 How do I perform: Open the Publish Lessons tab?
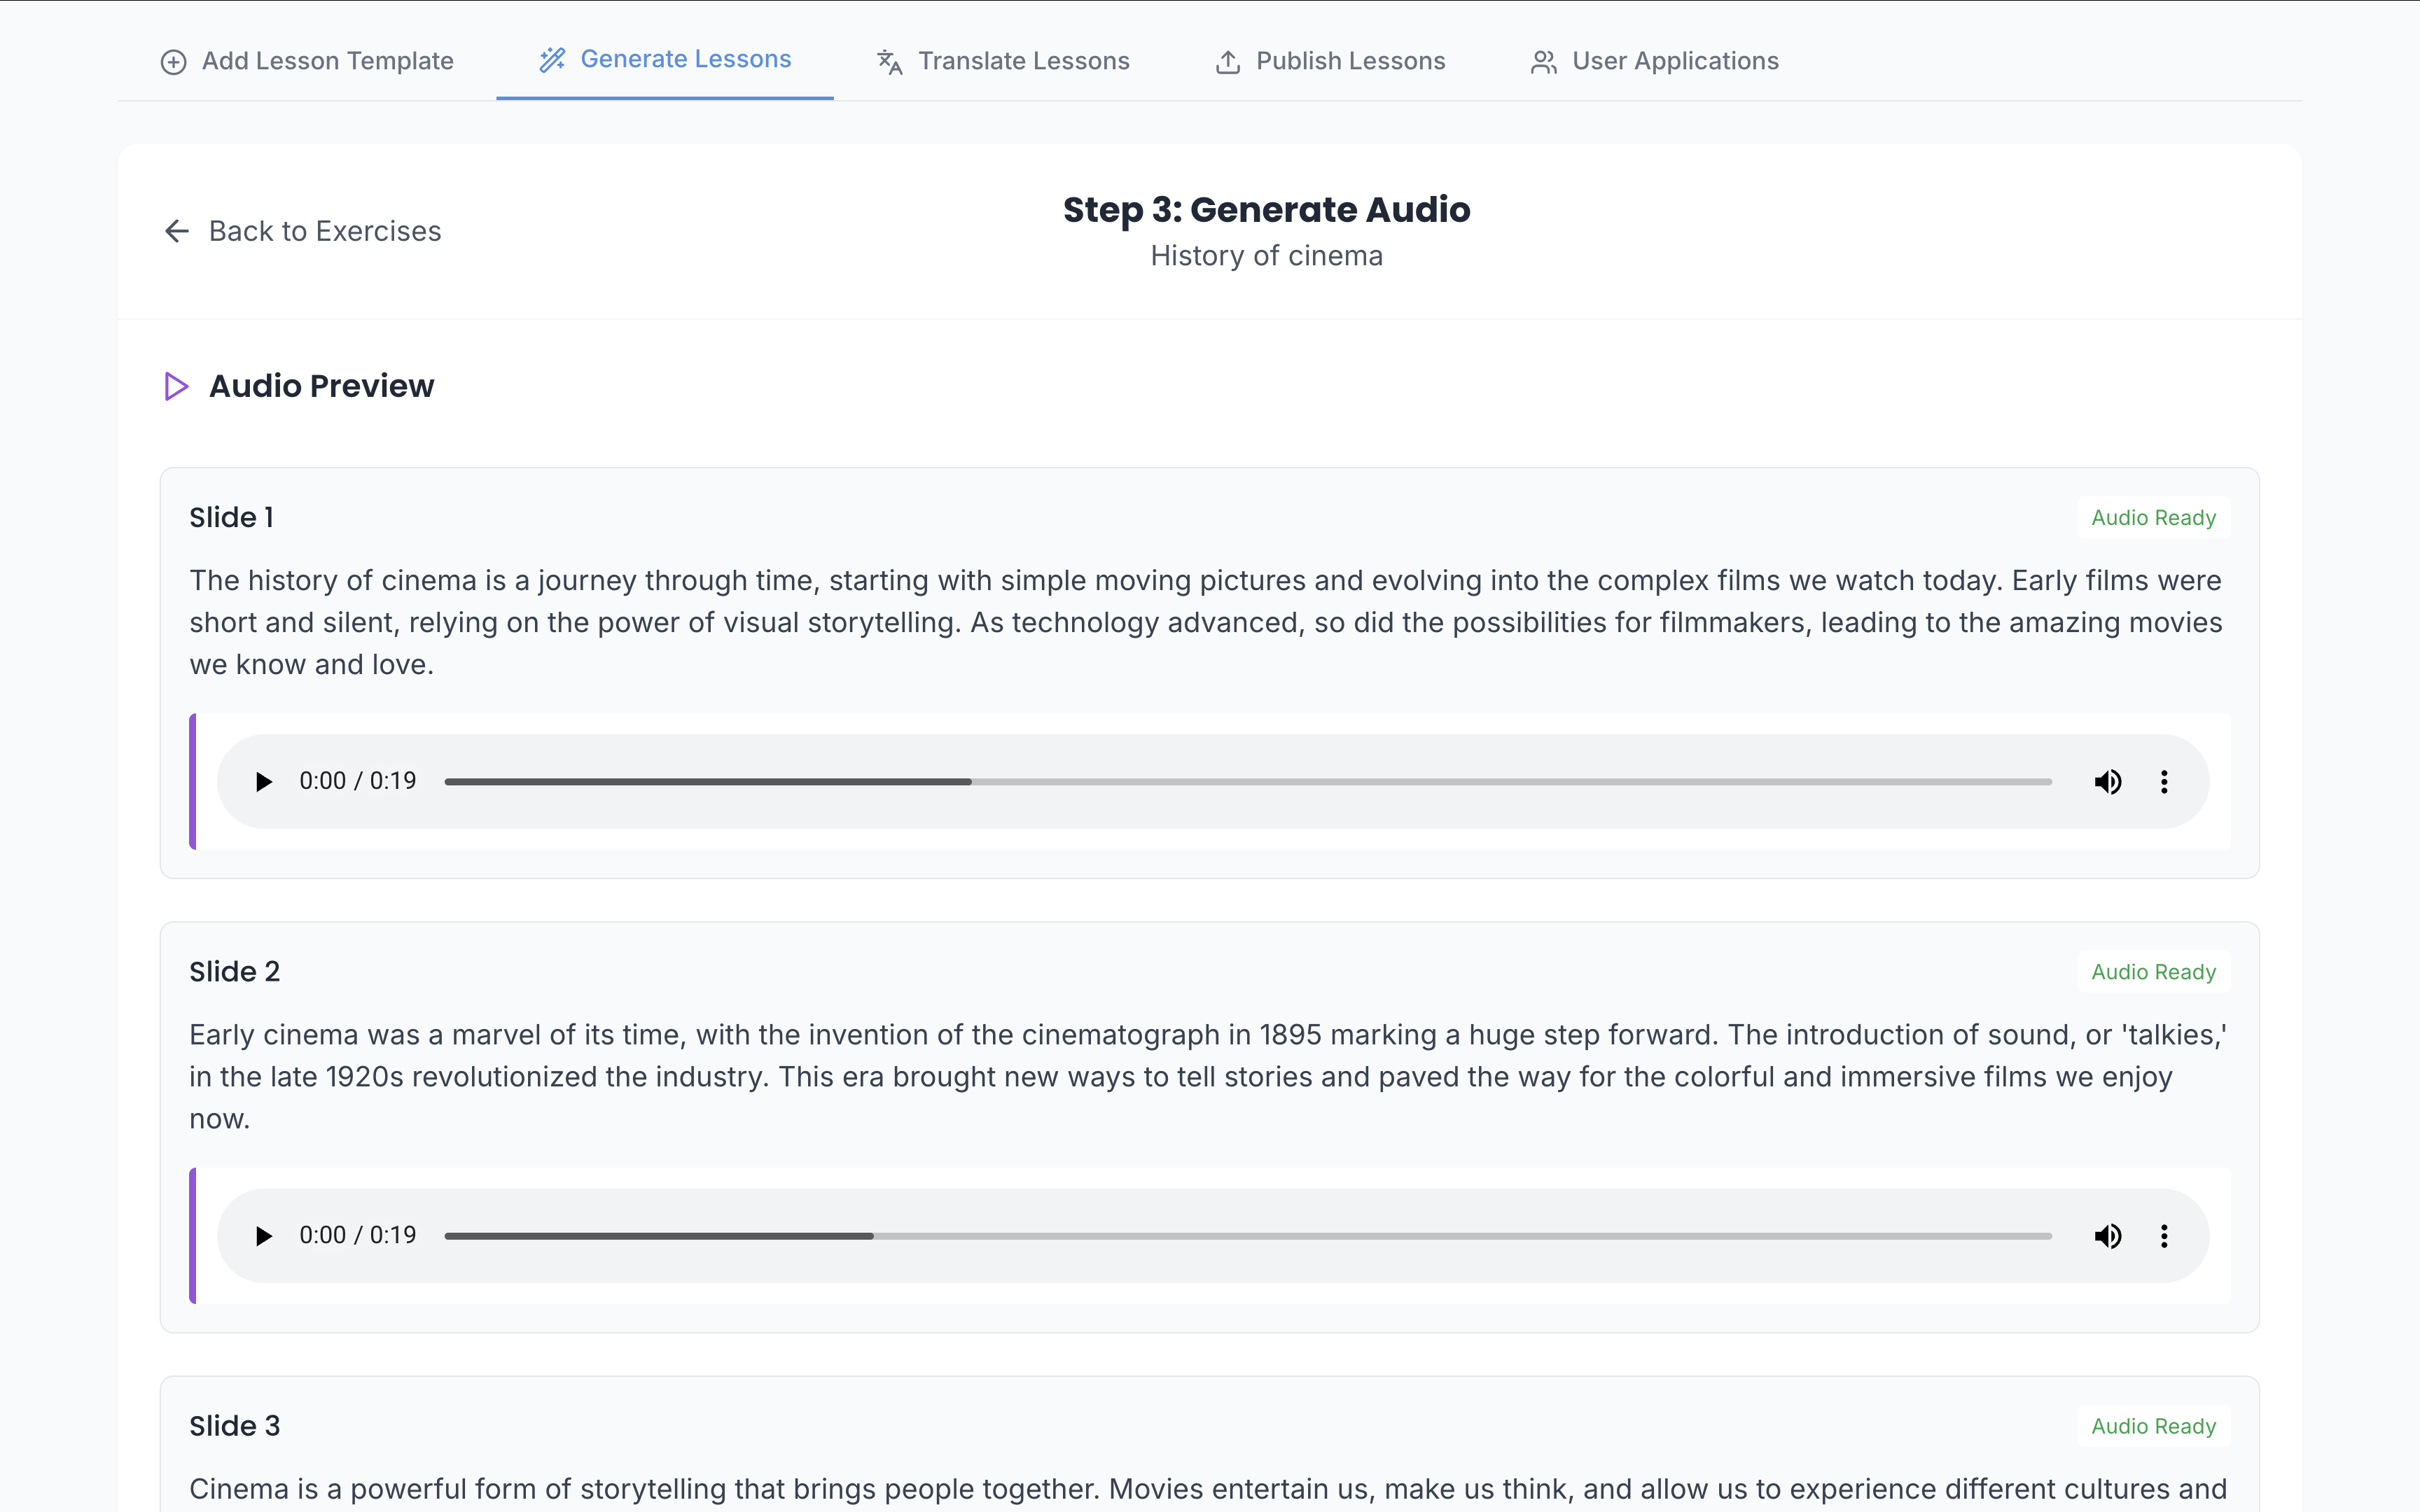click(x=1330, y=61)
